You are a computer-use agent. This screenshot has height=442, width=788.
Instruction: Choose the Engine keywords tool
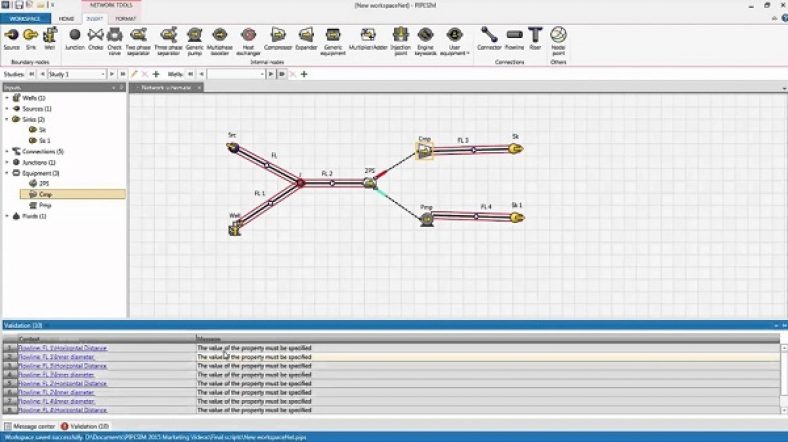(425, 41)
